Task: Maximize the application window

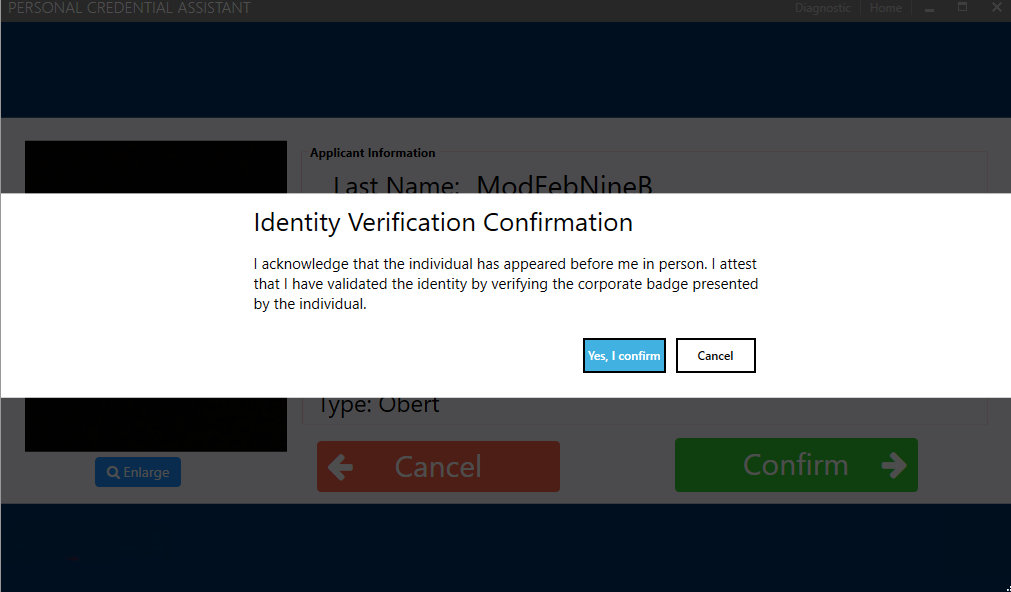Action: (x=963, y=8)
